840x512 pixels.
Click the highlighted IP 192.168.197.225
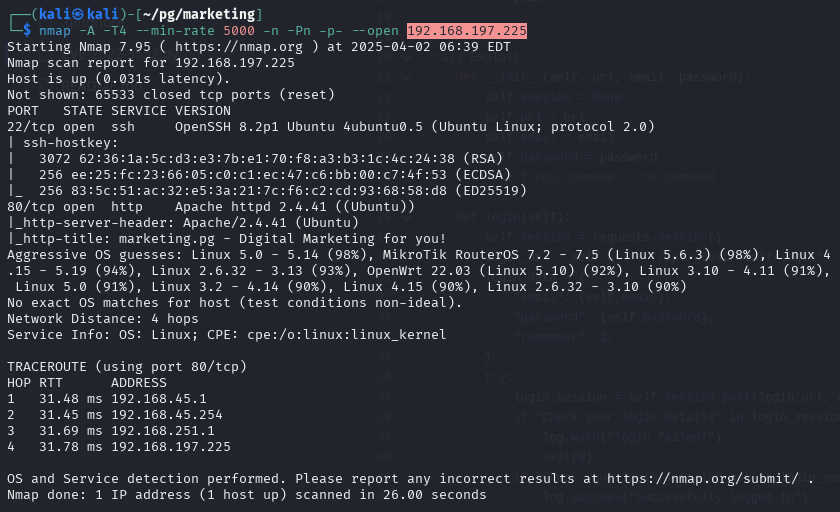[x=467, y=31]
